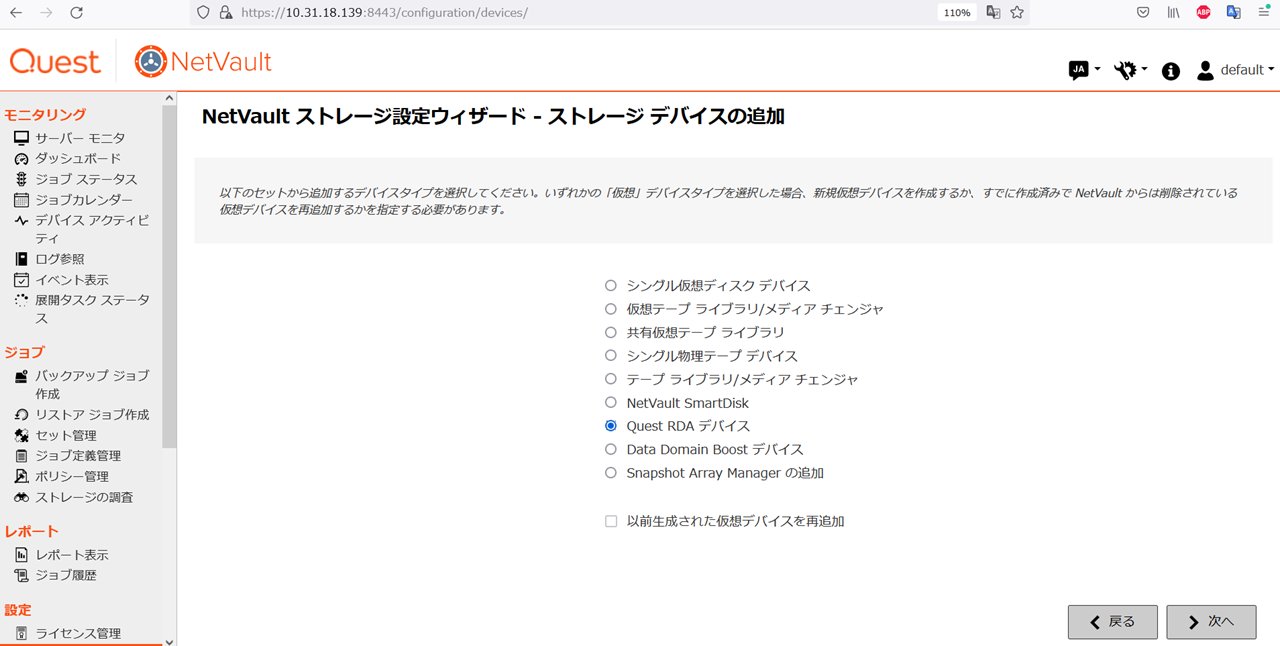Open ポリシー管理 from the sidebar
The width and height of the screenshot is (1280, 646).
click(x=72, y=476)
